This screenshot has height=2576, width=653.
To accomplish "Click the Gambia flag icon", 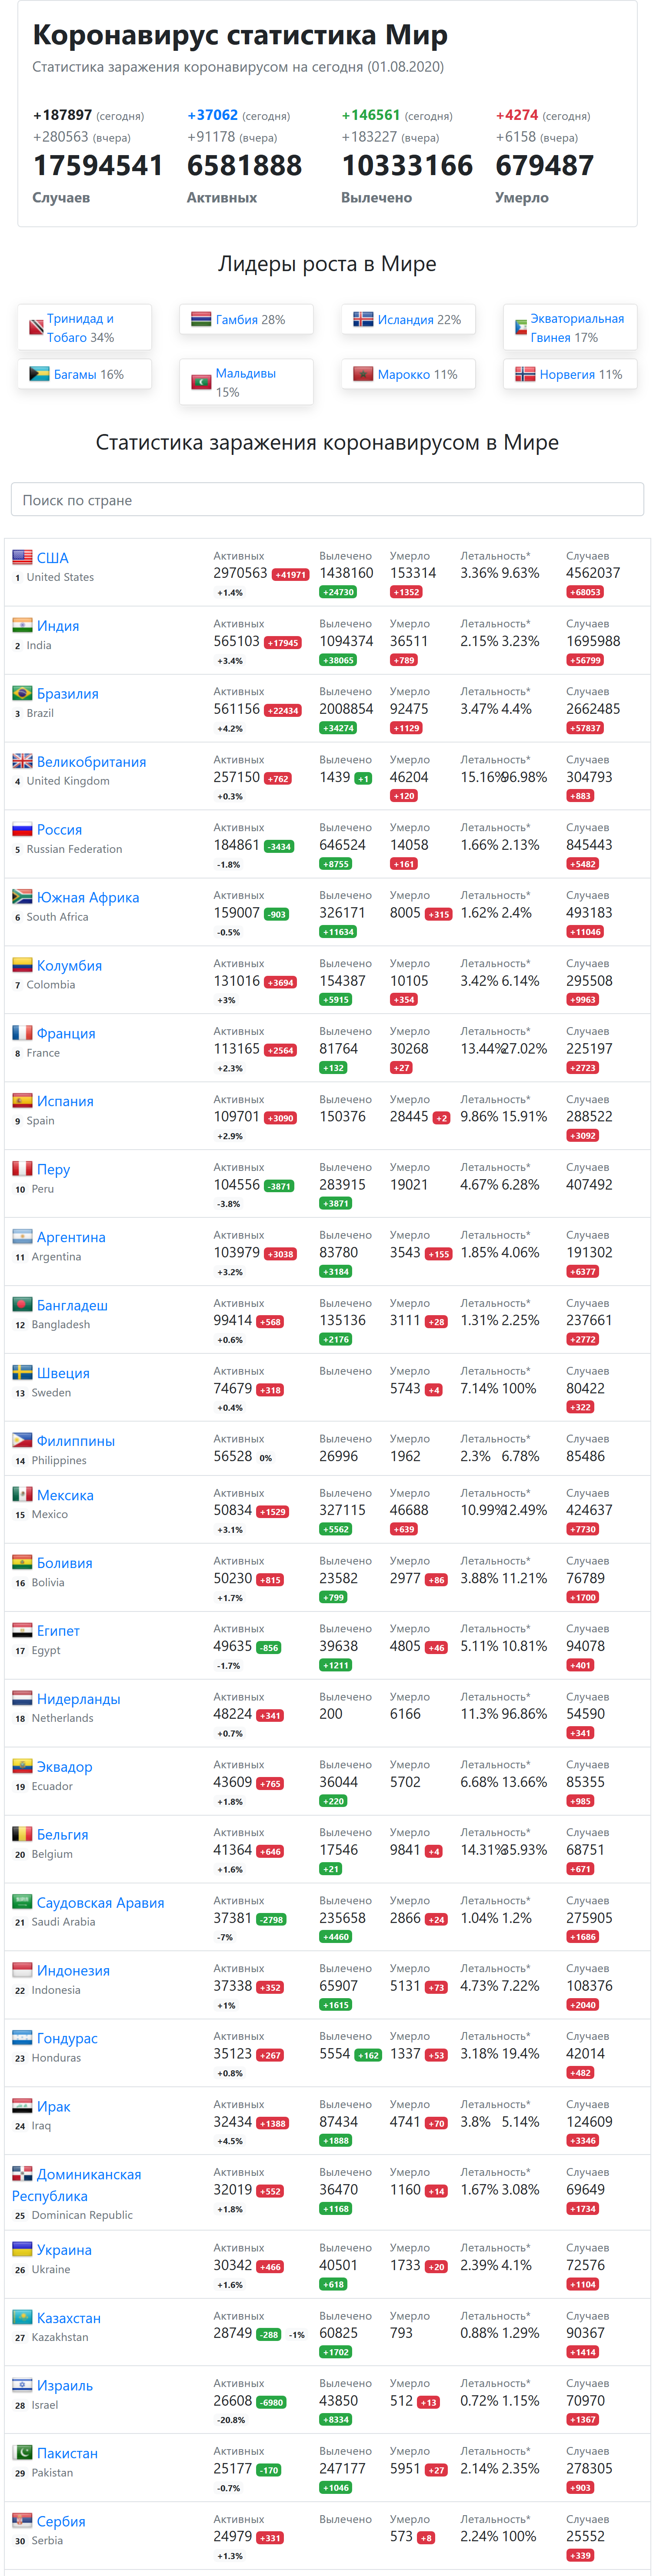I will pyautogui.click(x=201, y=319).
